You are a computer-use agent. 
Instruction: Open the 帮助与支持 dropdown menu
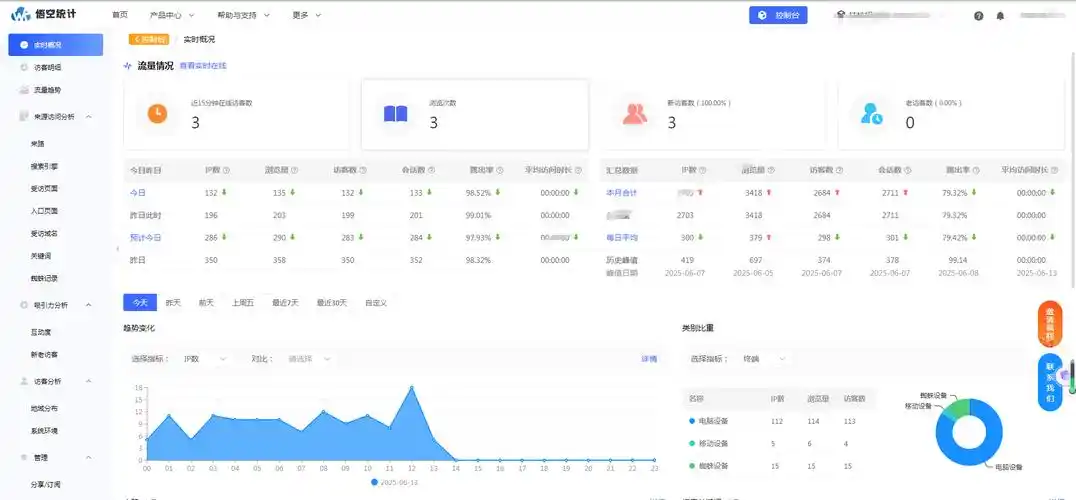coord(243,15)
